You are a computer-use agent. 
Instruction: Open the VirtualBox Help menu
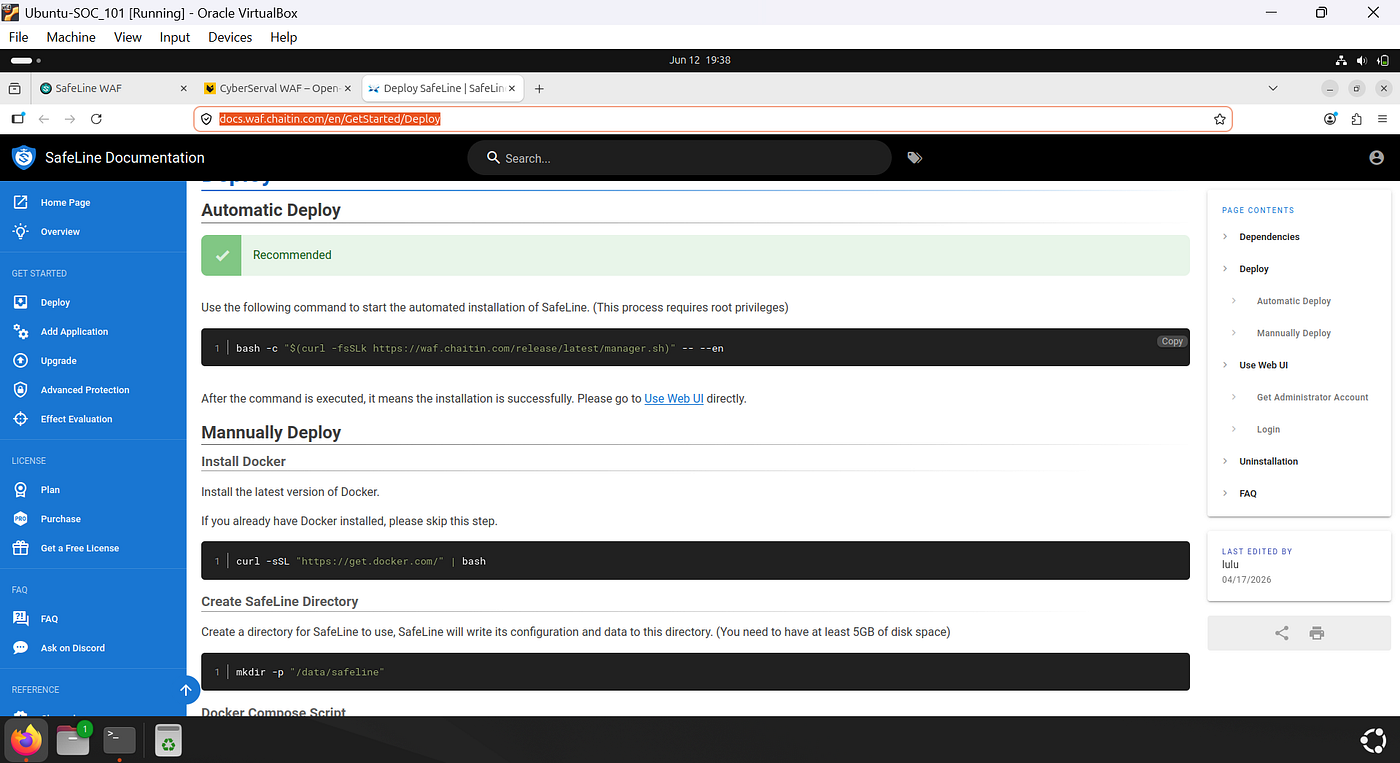tap(284, 37)
